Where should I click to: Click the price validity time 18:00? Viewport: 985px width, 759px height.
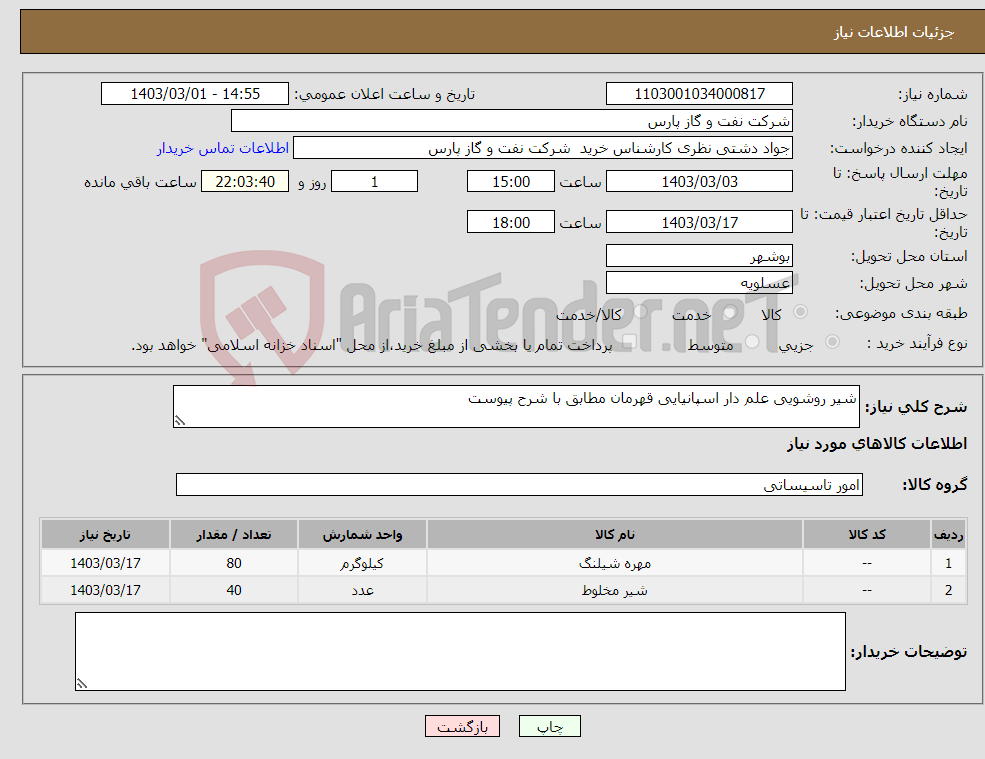point(511,222)
